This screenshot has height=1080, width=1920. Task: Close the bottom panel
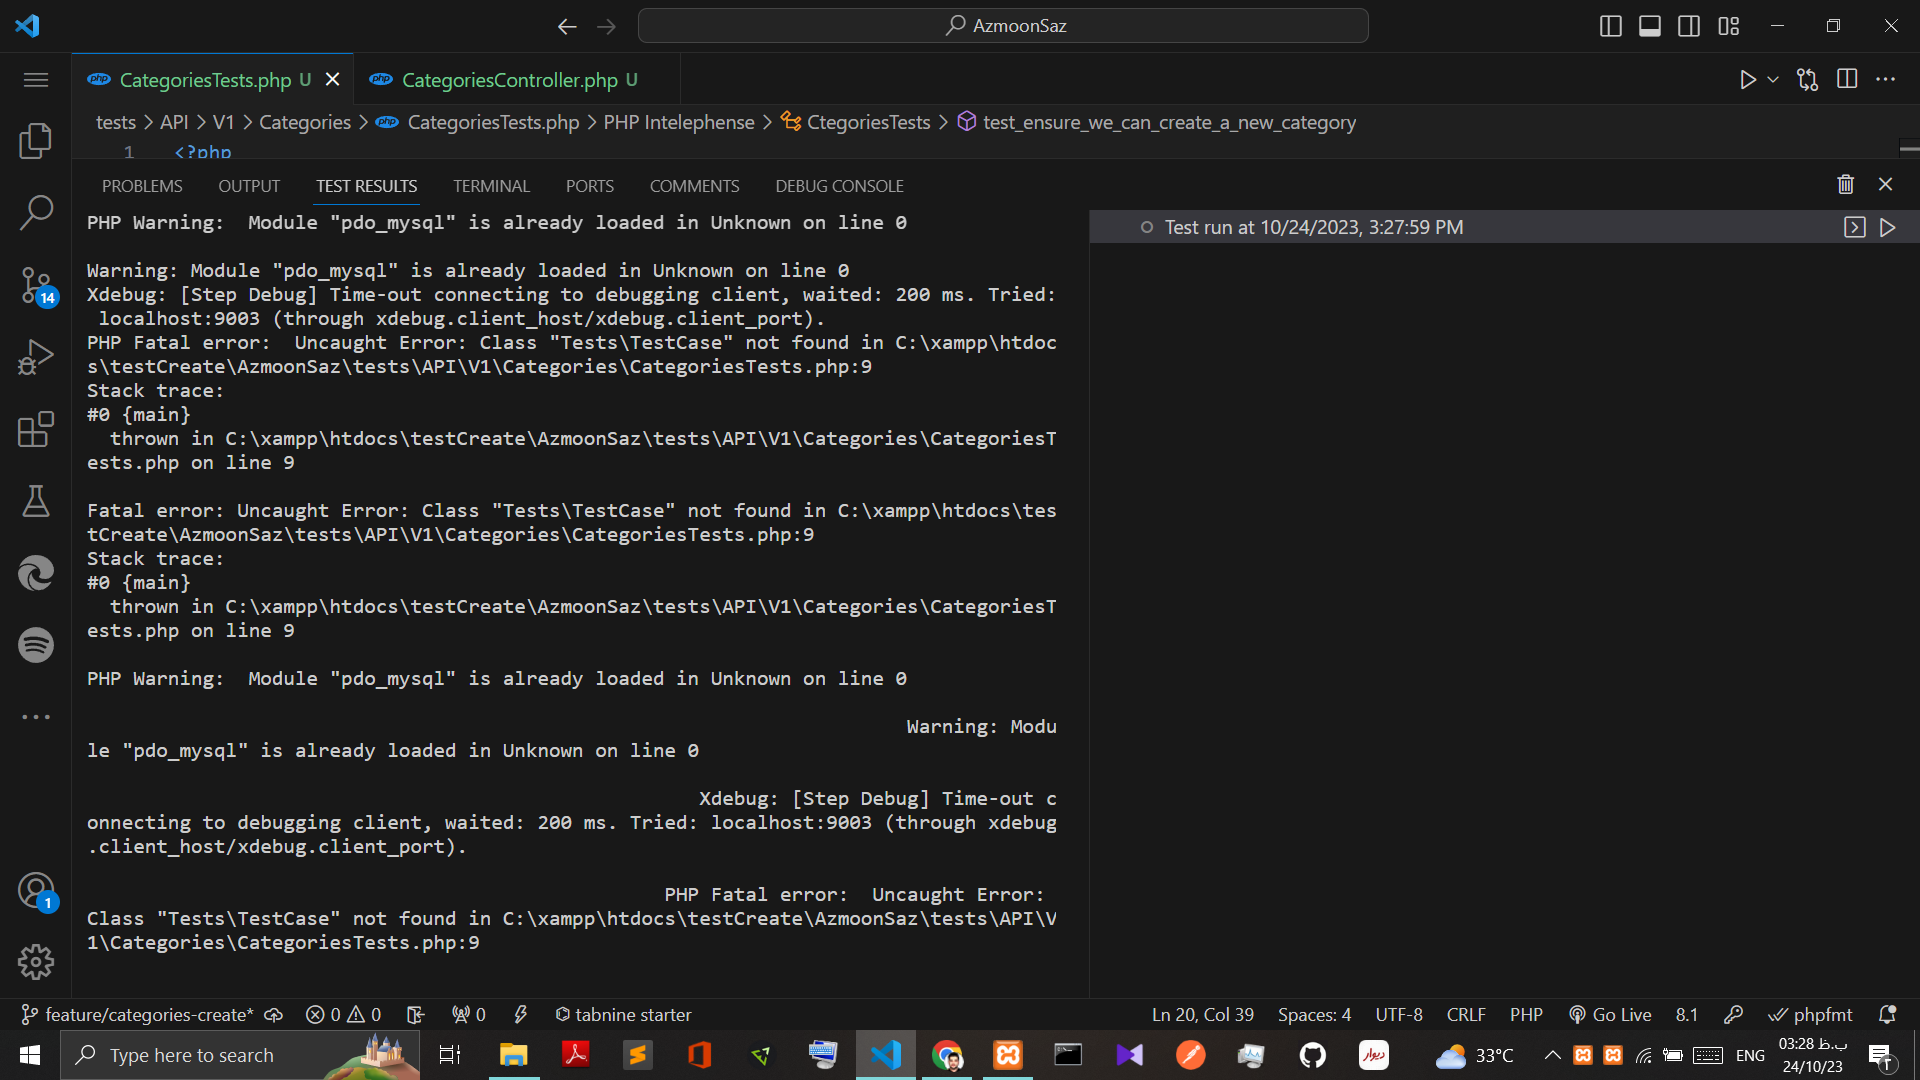tap(1885, 184)
